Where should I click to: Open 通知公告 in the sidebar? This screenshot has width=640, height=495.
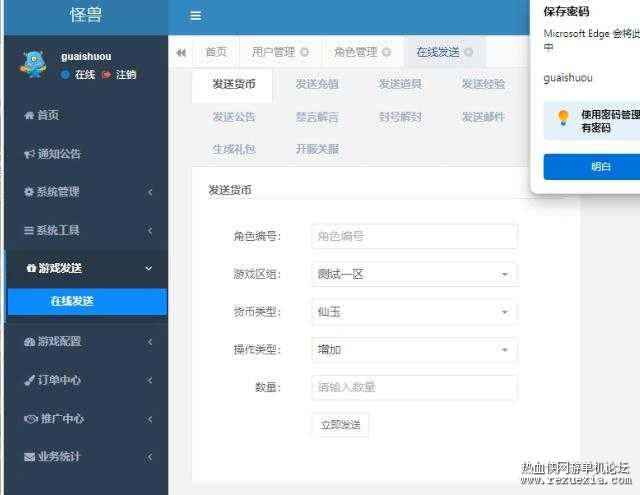pos(87,154)
